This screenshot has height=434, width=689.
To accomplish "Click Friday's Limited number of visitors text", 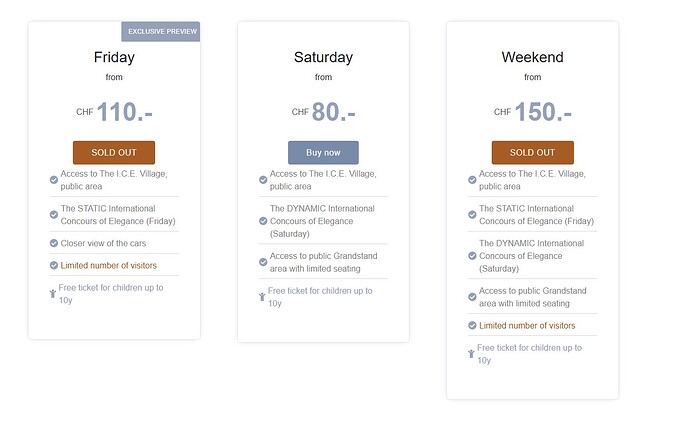I will [109, 265].
